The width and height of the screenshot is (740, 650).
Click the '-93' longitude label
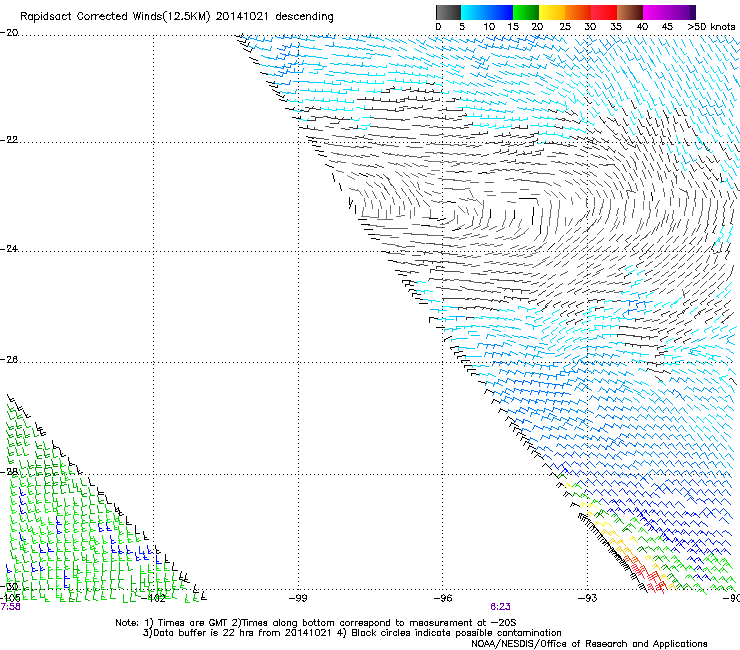point(588,598)
